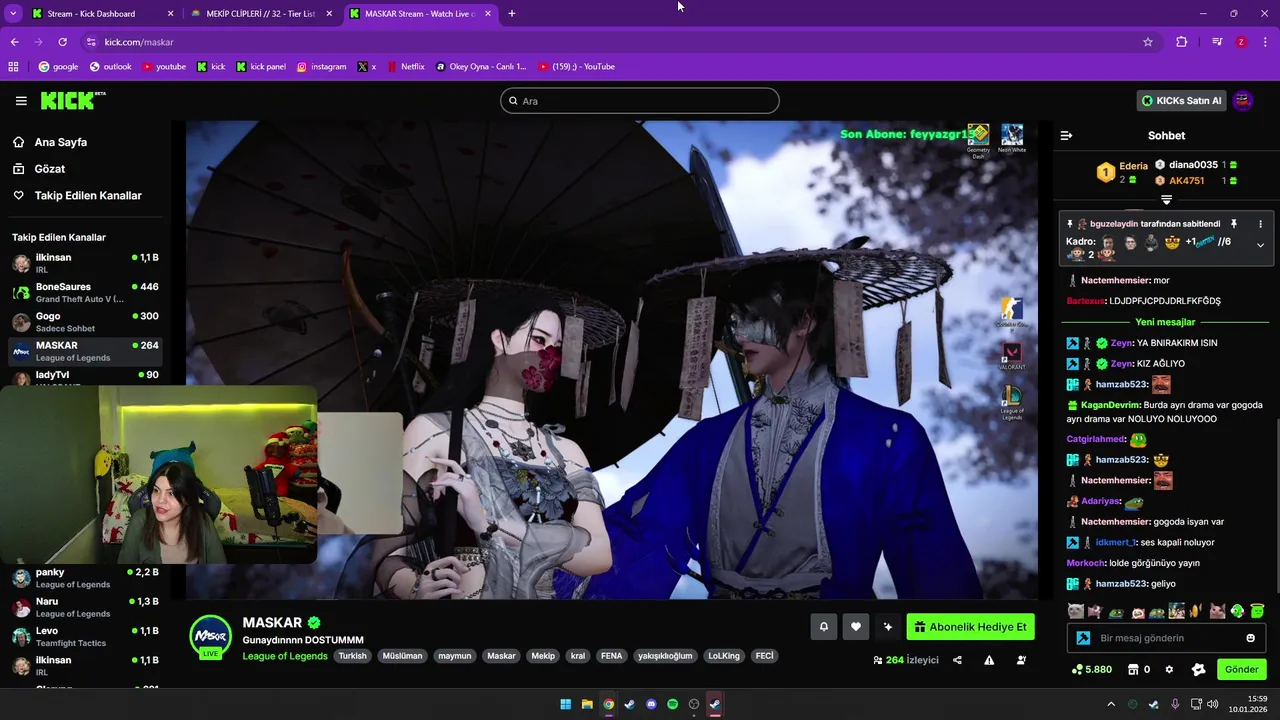1280x720 pixels.
Task: Unpin message using right pin icon
Action: point(1234,224)
